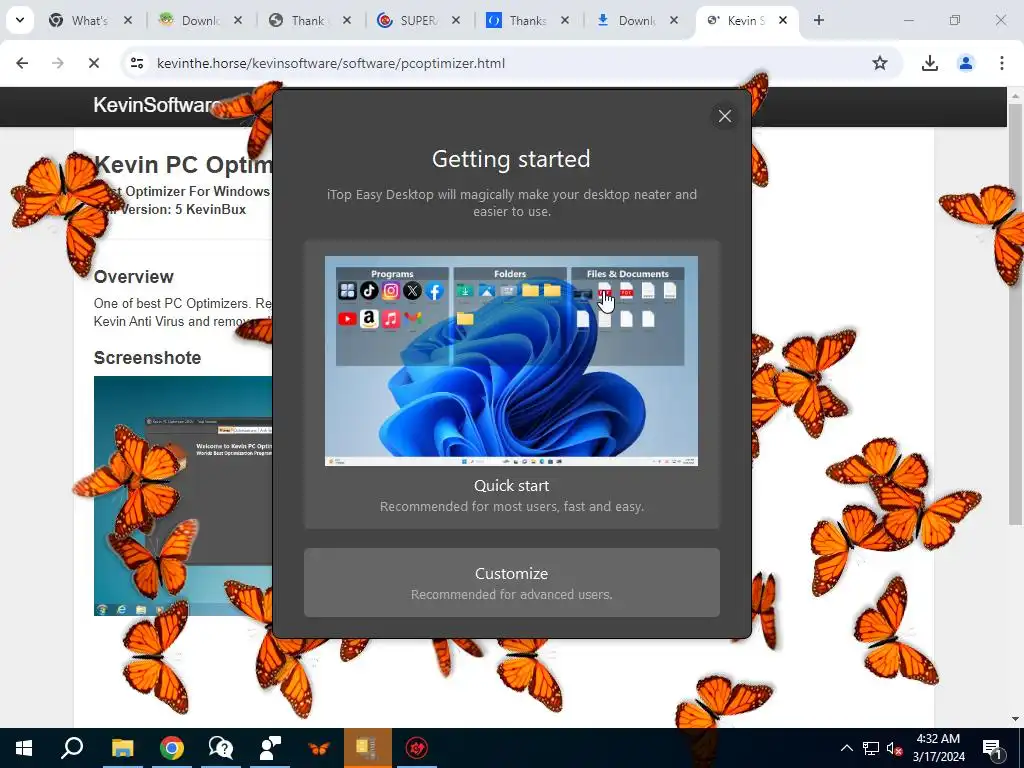The image size is (1024, 768).
Task: Go back to previous page
Action: (x=22, y=63)
